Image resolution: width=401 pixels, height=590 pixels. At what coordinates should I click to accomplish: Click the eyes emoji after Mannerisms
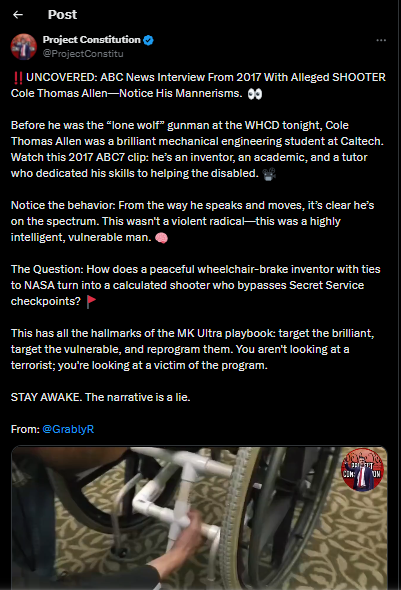255,94
